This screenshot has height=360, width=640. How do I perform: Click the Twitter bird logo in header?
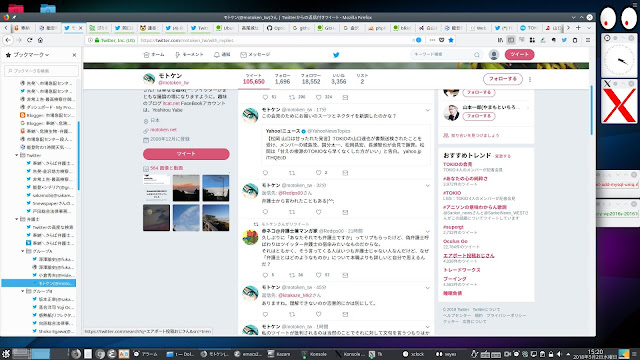(336, 55)
